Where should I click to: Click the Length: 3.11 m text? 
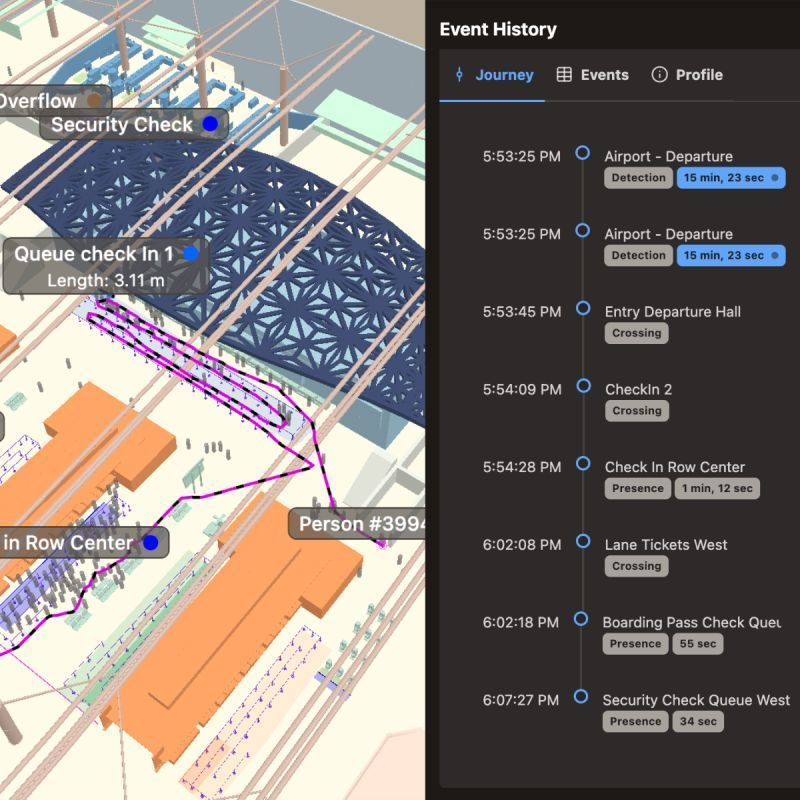tap(106, 281)
